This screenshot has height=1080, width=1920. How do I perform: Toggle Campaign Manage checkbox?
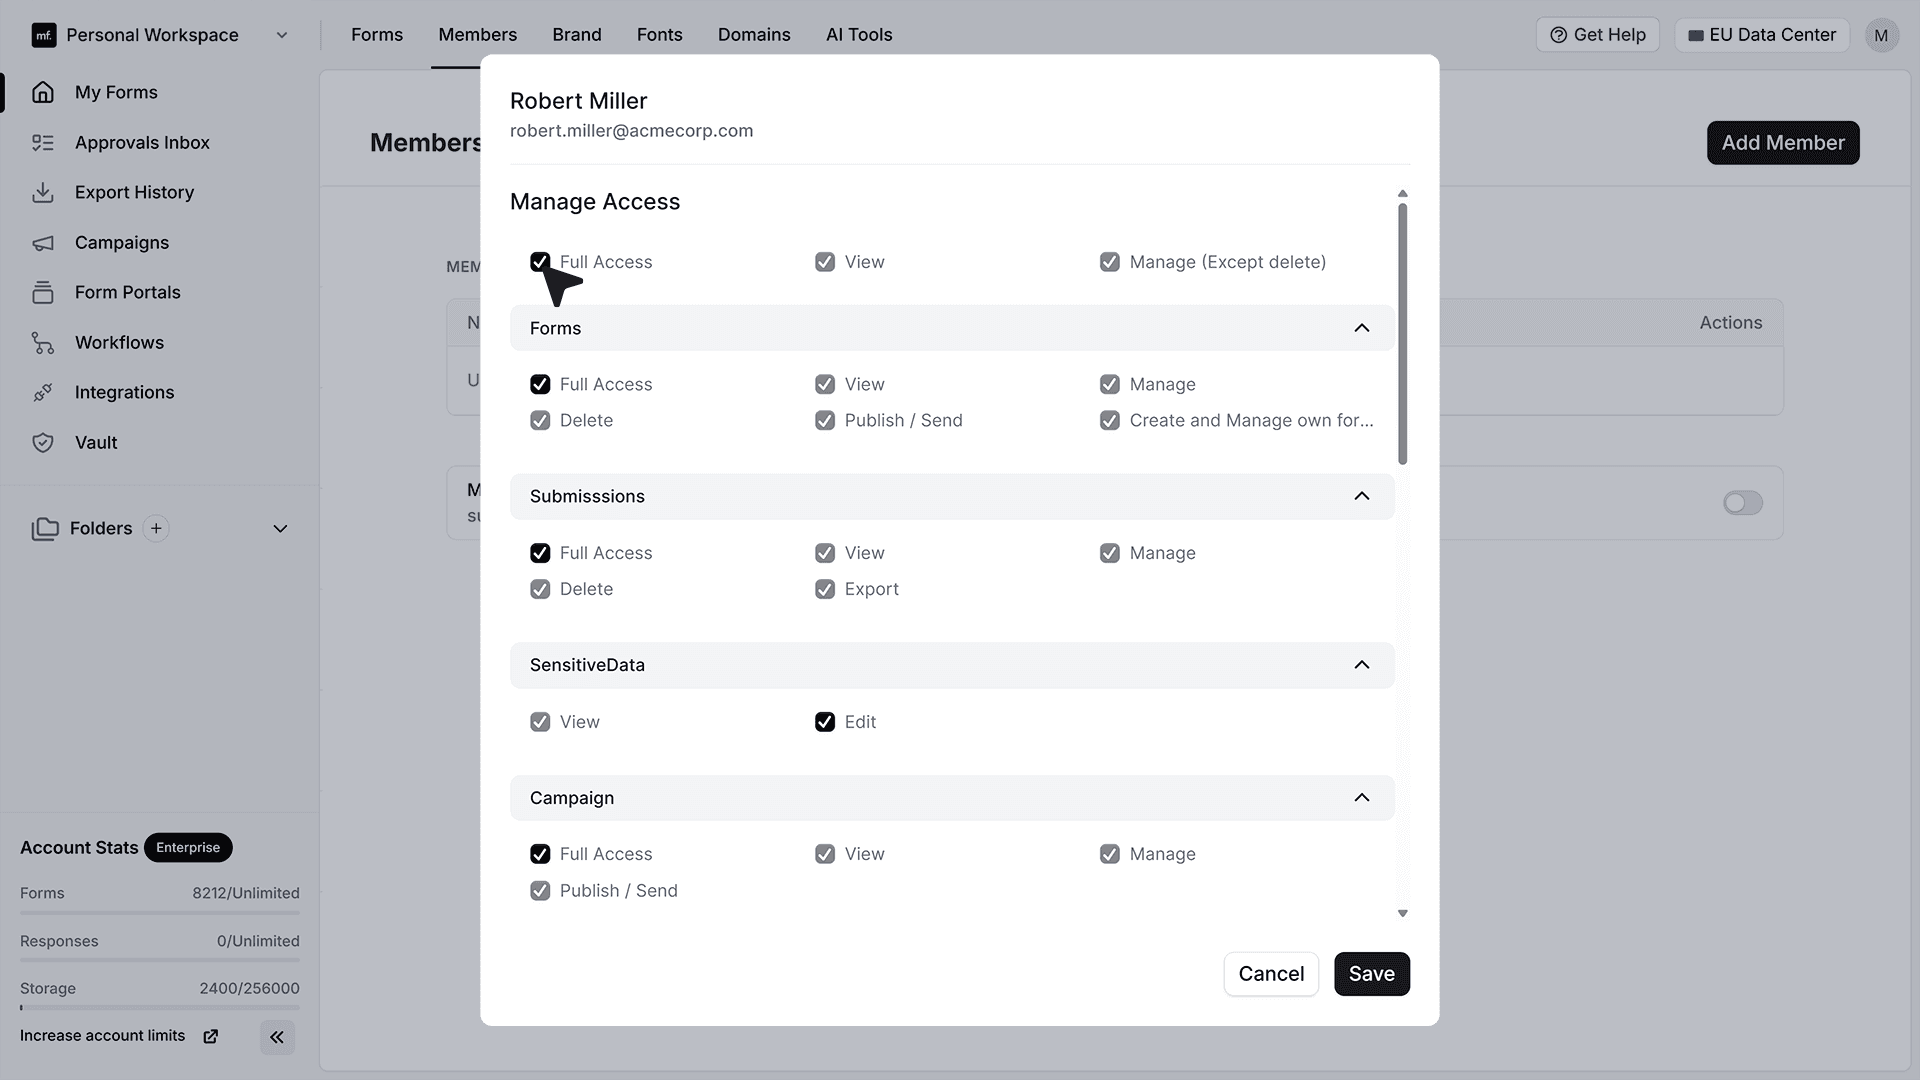[1110, 854]
